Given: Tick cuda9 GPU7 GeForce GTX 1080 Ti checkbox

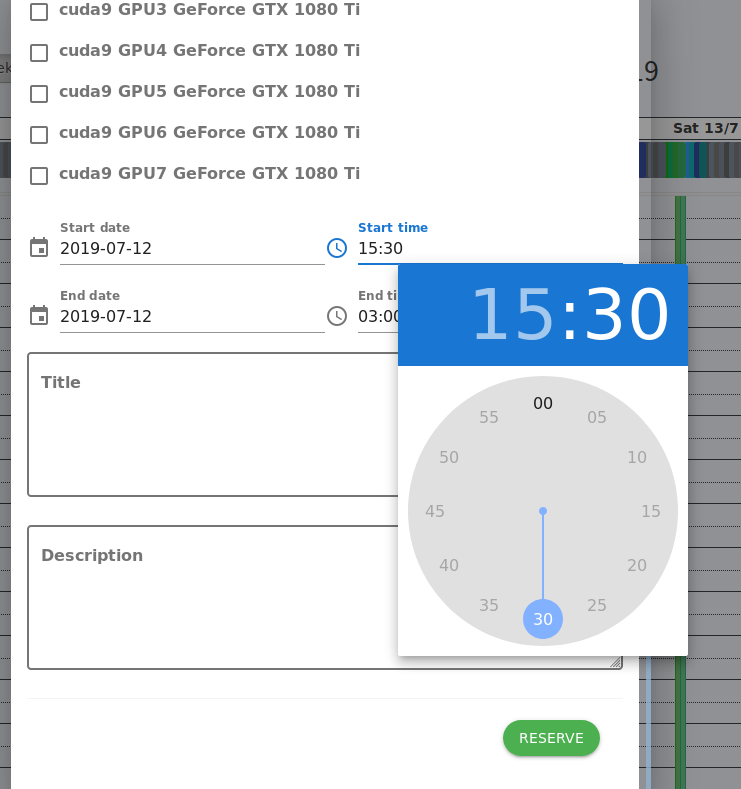Looking at the screenshot, I should (x=39, y=176).
